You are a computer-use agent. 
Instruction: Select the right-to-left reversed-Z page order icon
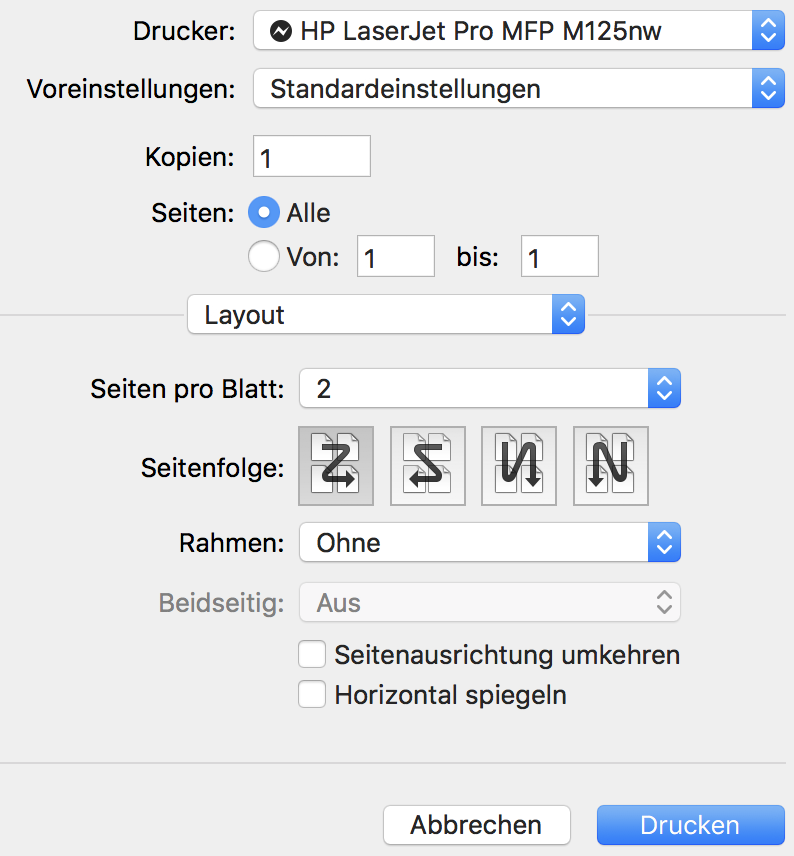click(427, 466)
